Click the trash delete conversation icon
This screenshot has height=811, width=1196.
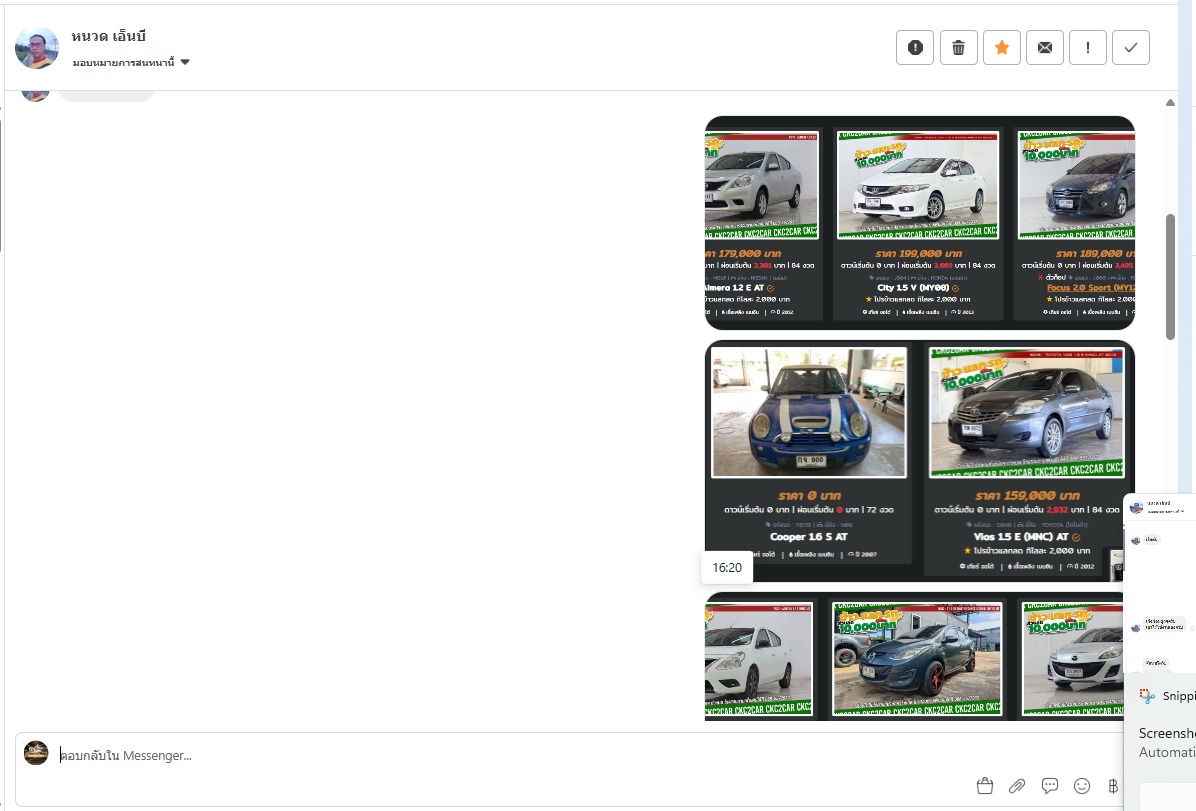coord(958,47)
